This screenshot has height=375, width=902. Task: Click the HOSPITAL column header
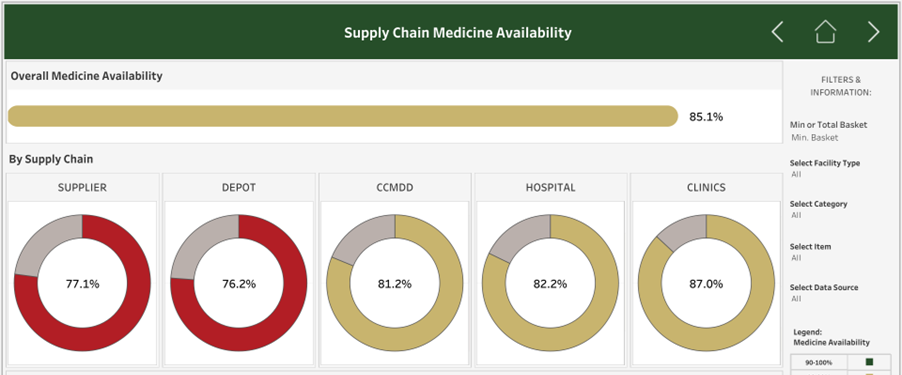[x=551, y=188]
